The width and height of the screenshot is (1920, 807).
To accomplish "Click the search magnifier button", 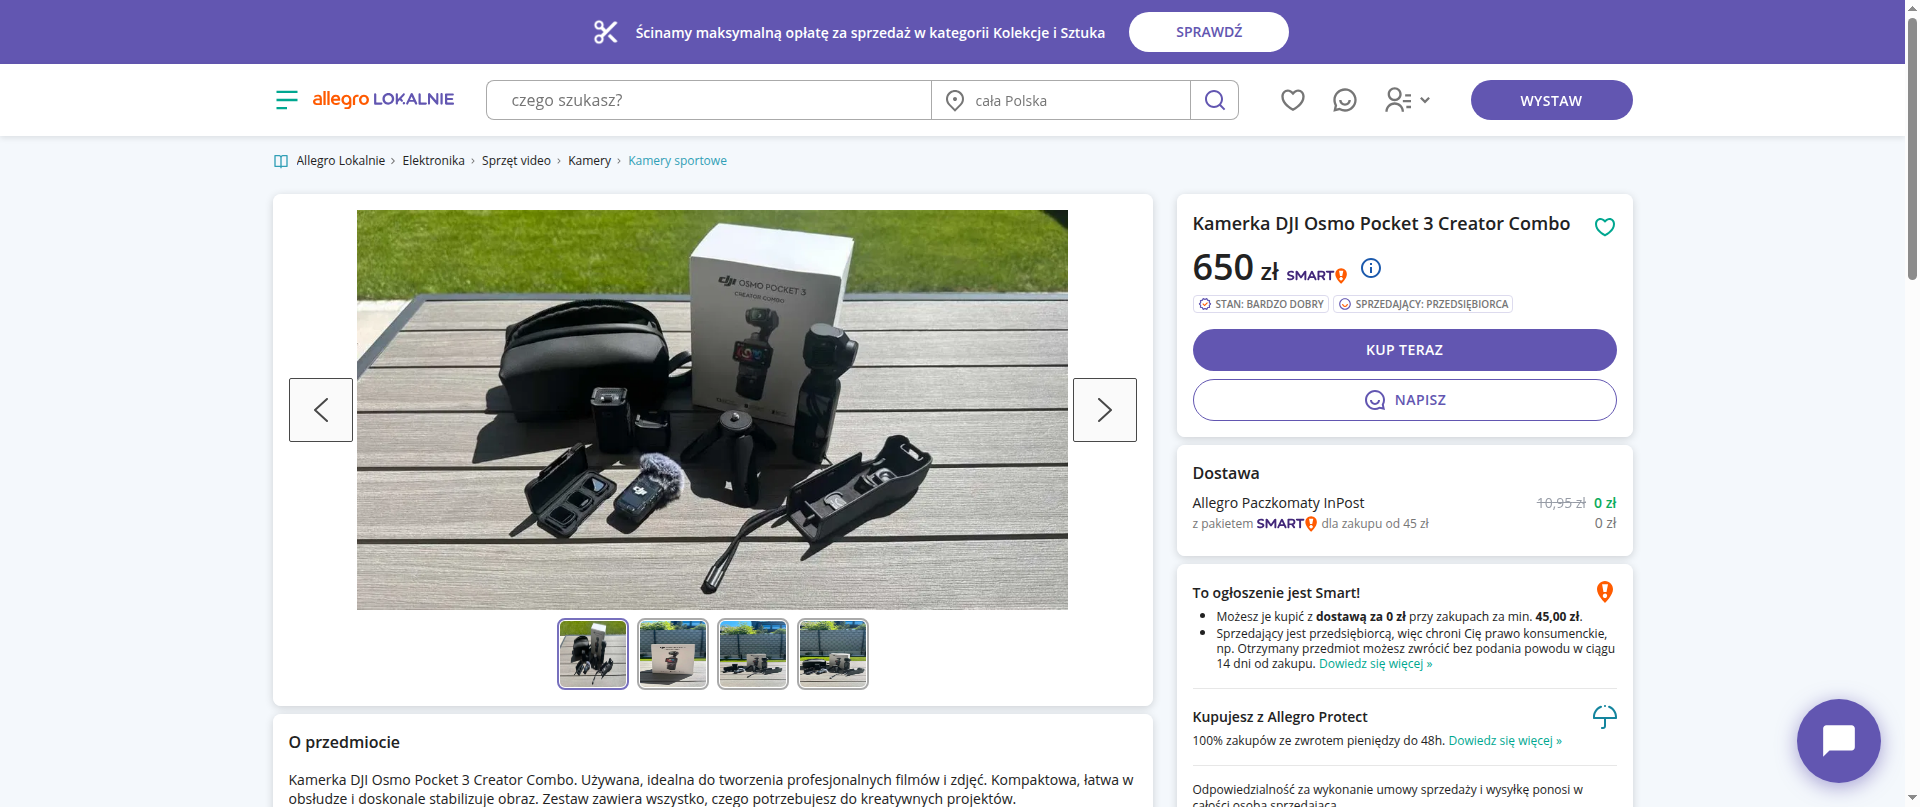I will point(1215,100).
